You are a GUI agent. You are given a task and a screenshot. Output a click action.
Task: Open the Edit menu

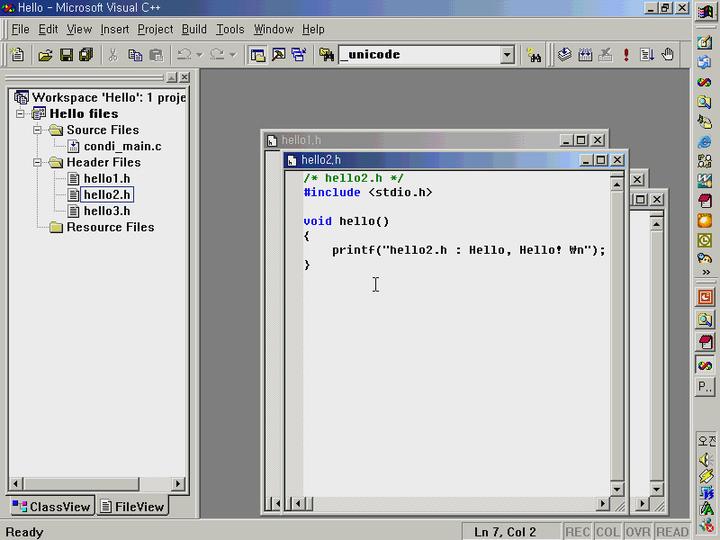pyautogui.click(x=48, y=29)
